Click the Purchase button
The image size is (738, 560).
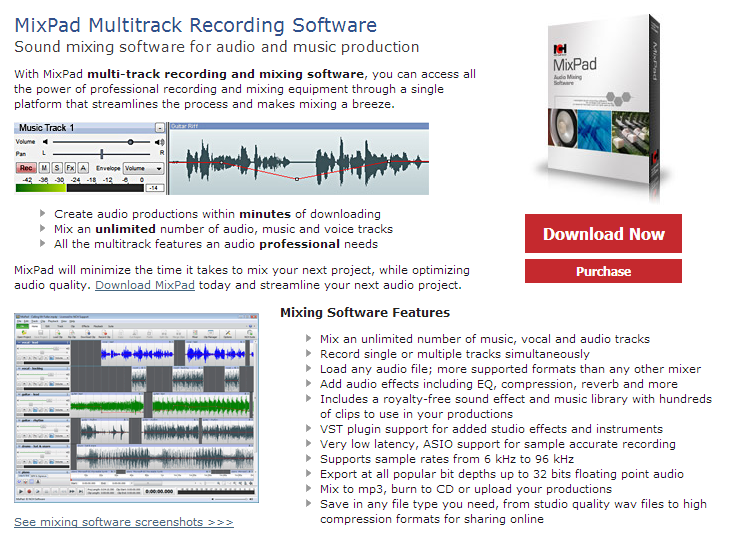point(603,271)
